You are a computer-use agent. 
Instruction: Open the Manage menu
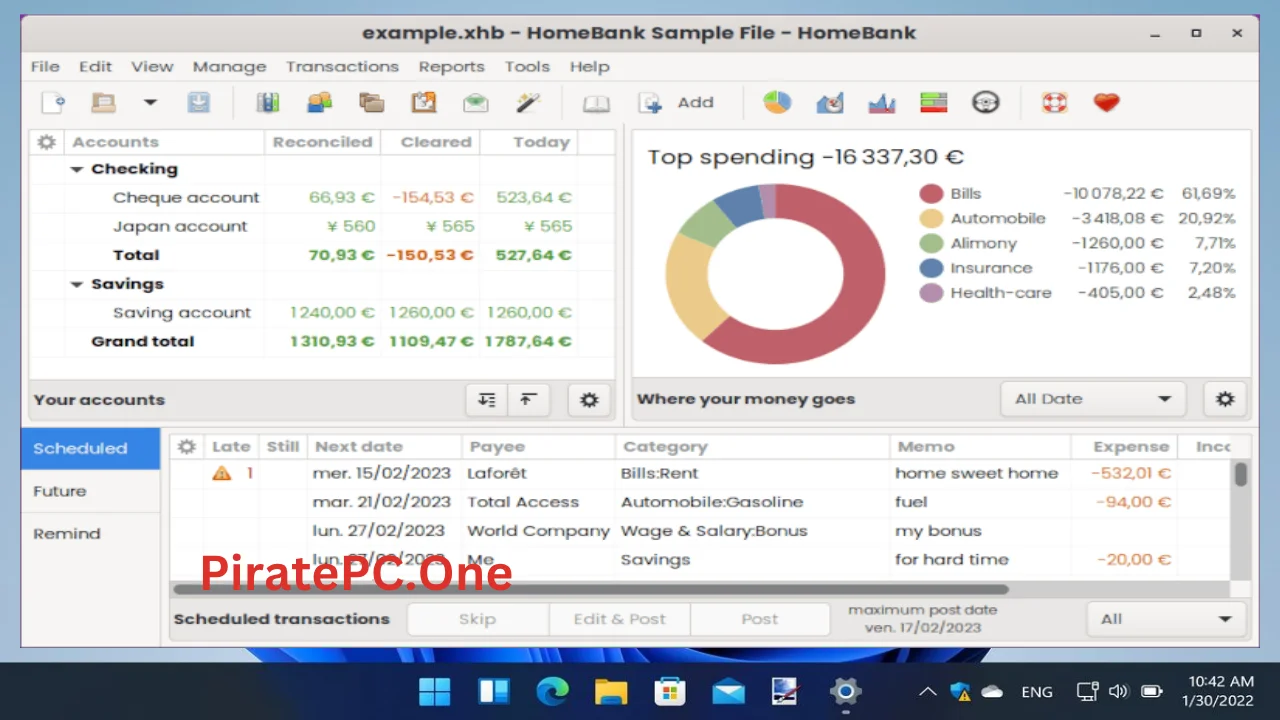(x=229, y=66)
